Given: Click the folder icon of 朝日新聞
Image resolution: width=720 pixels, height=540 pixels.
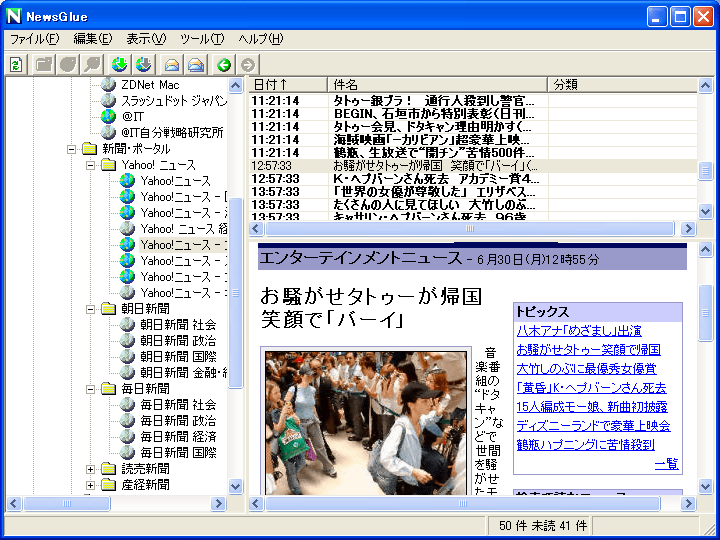Looking at the screenshot, I should pyautogui.click(x=108, y=309).
